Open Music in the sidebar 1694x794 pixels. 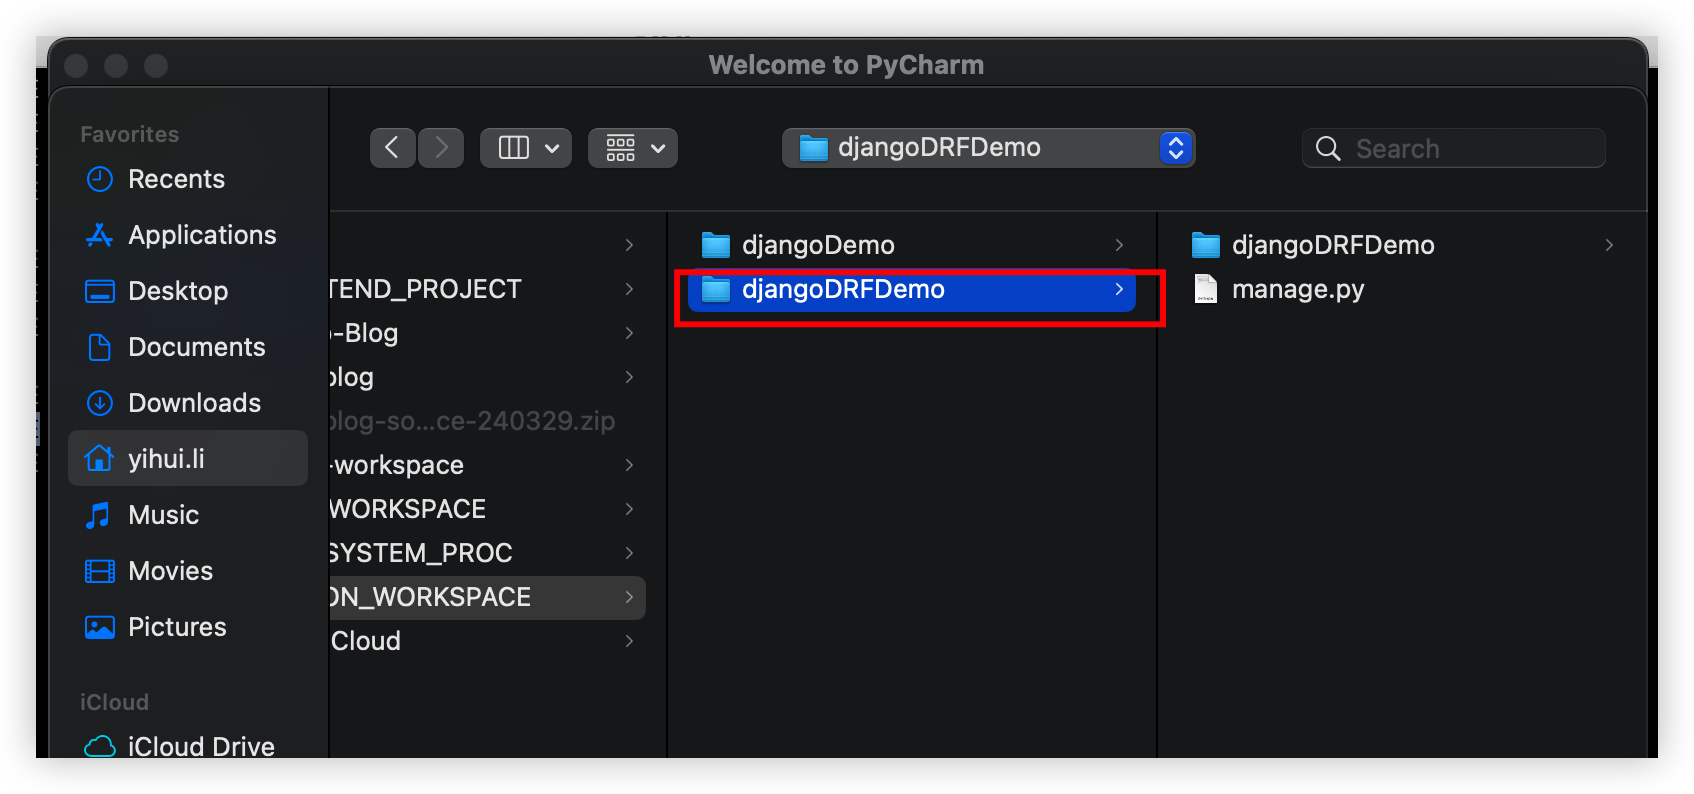coord(163,515)
